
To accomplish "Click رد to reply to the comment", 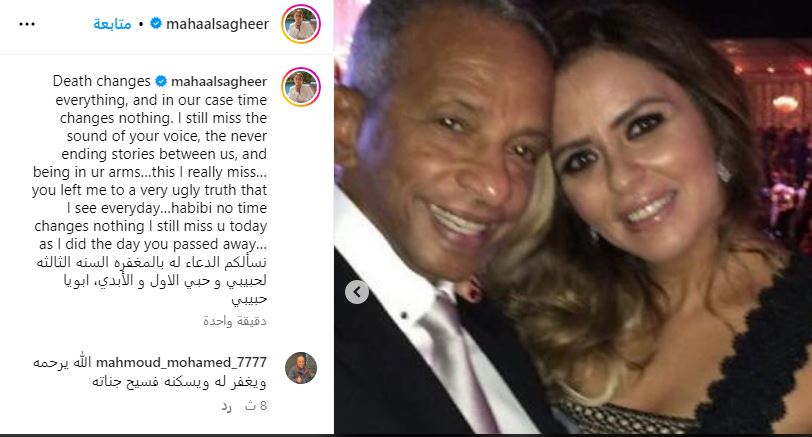I will (226, 406).
